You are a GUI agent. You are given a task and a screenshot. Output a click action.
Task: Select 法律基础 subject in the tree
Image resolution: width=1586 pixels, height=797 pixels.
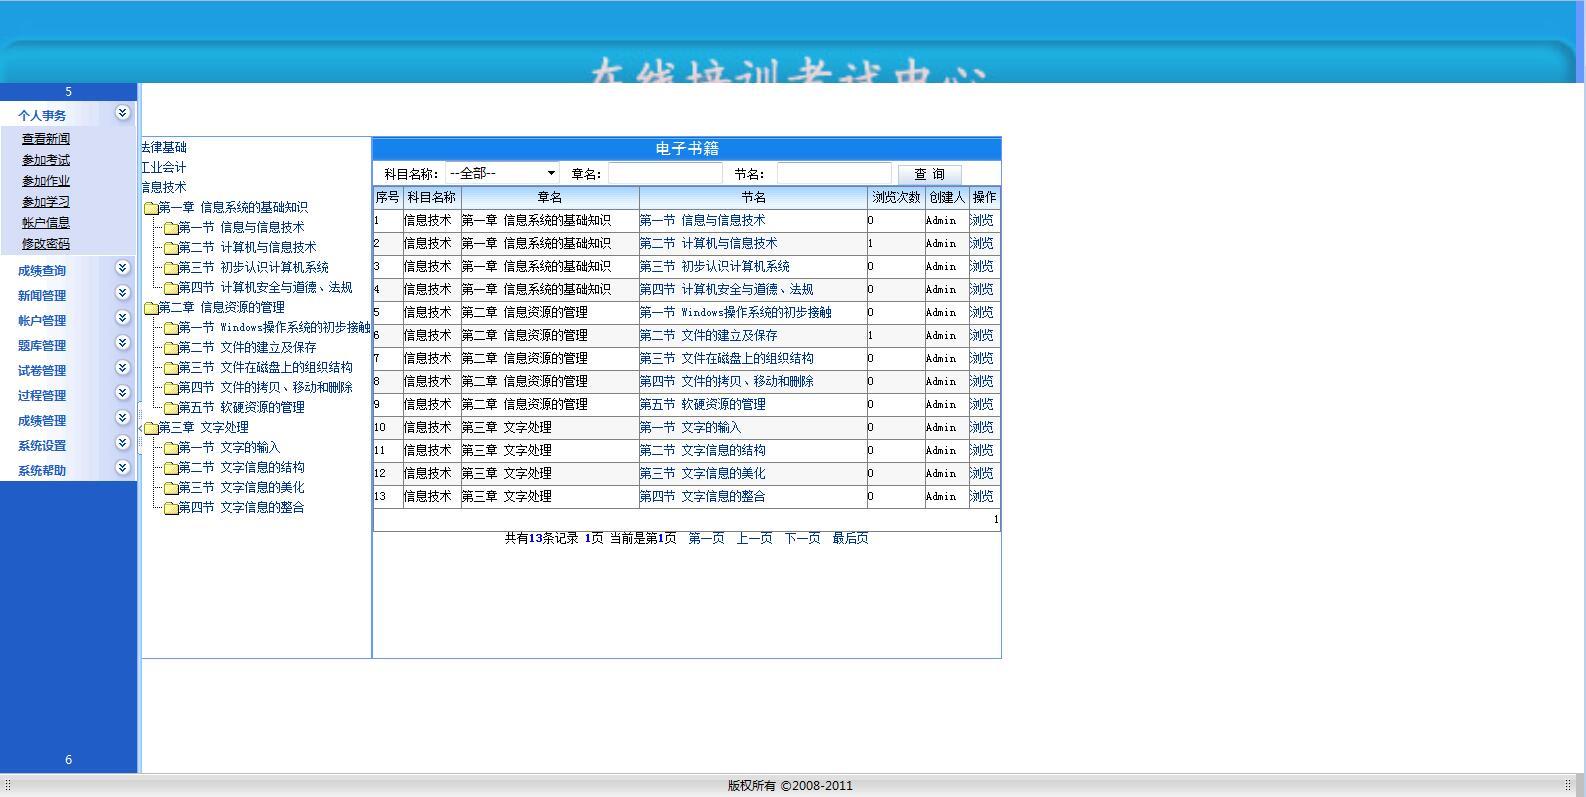164,147
